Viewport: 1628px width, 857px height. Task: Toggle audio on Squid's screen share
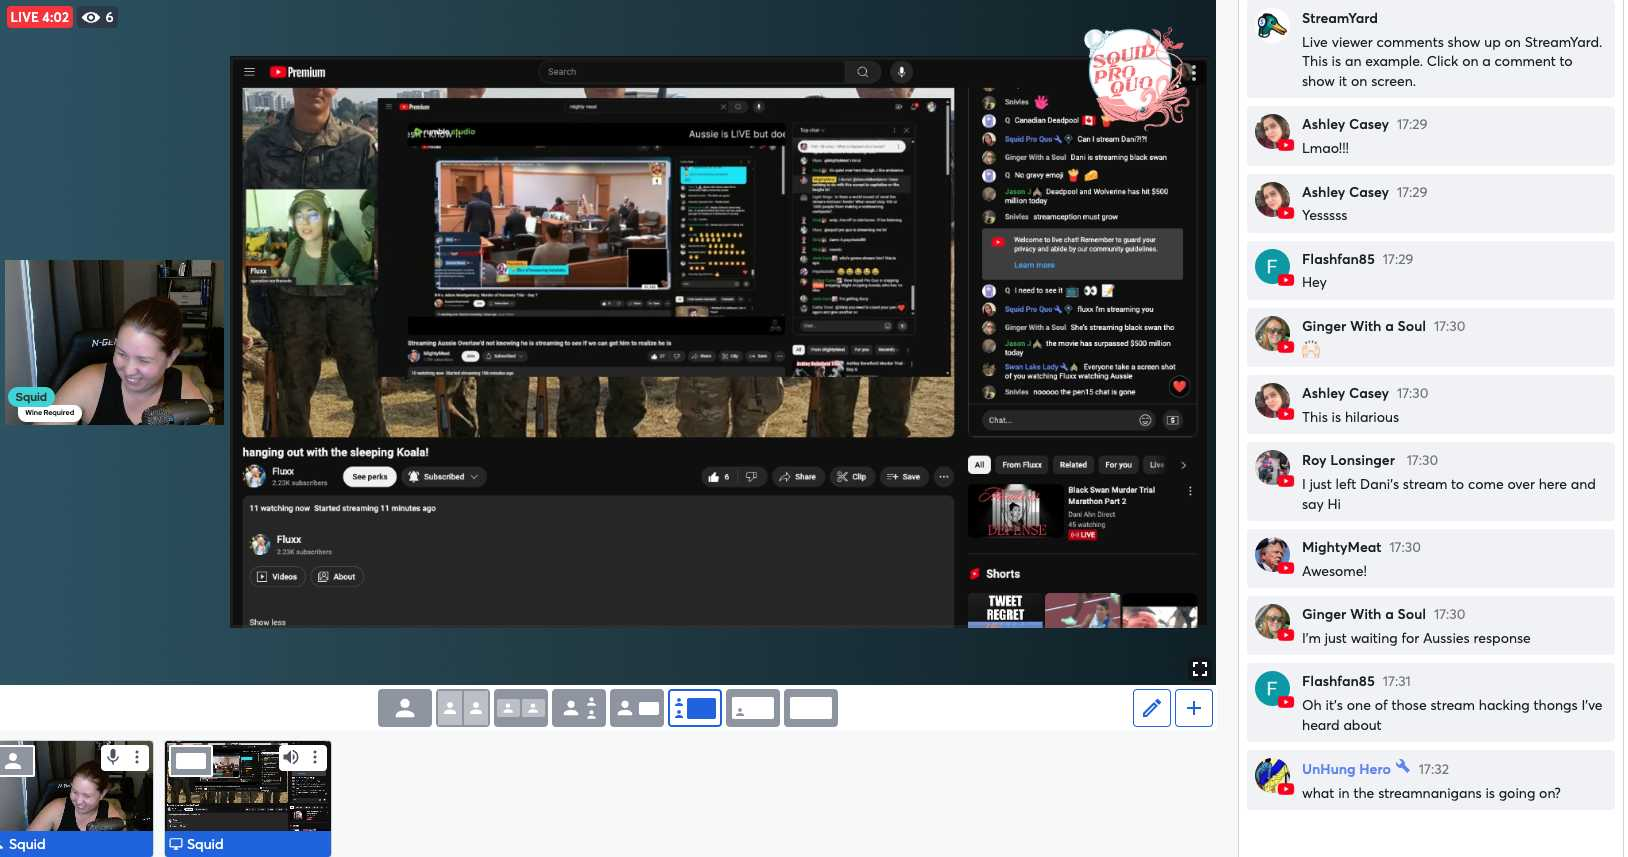[x=291, y=757]
